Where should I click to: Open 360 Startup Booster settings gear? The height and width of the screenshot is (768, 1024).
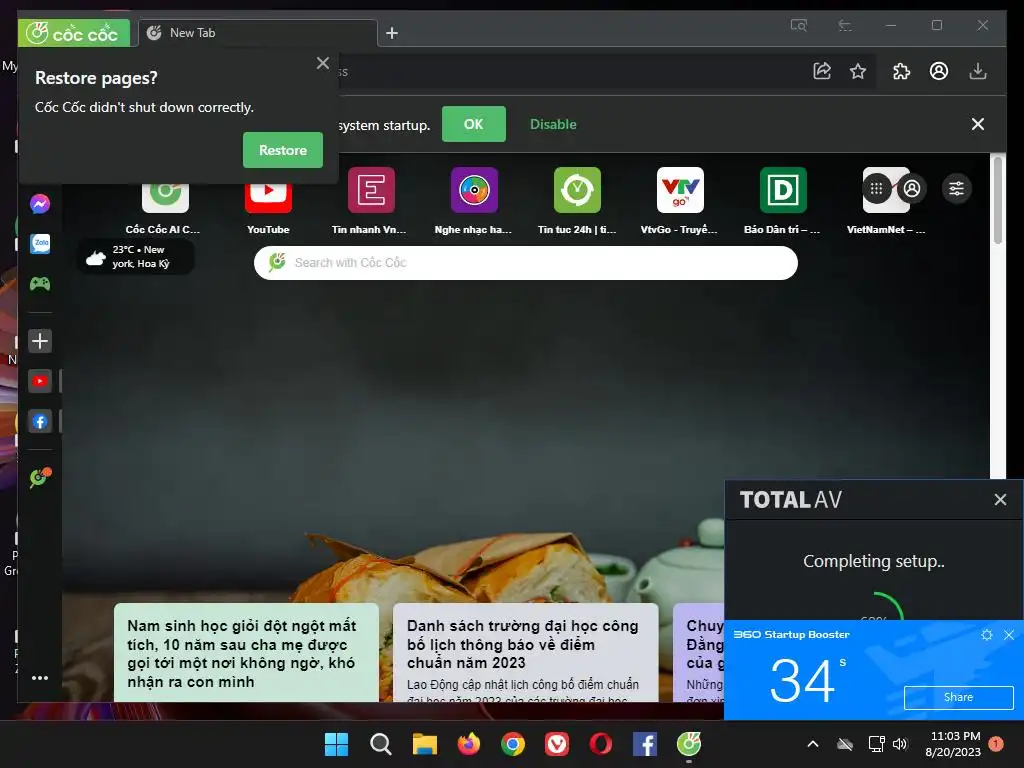(x=987, y=635)
